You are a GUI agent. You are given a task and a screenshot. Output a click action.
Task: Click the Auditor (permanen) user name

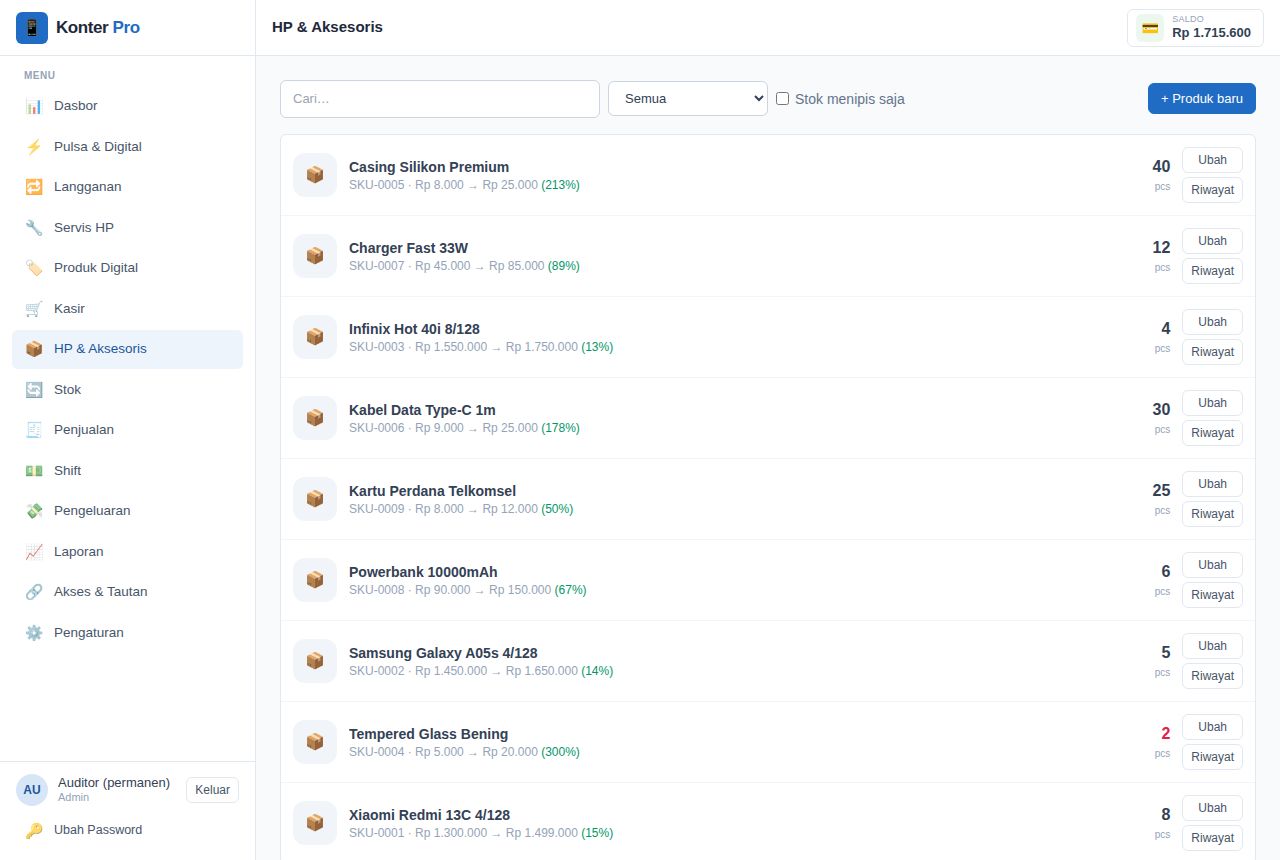[114, 782]
